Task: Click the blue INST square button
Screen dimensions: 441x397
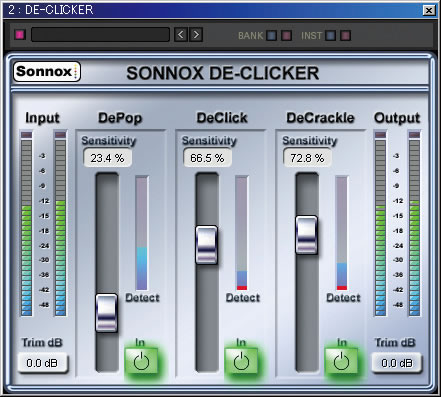Action: 331,35
